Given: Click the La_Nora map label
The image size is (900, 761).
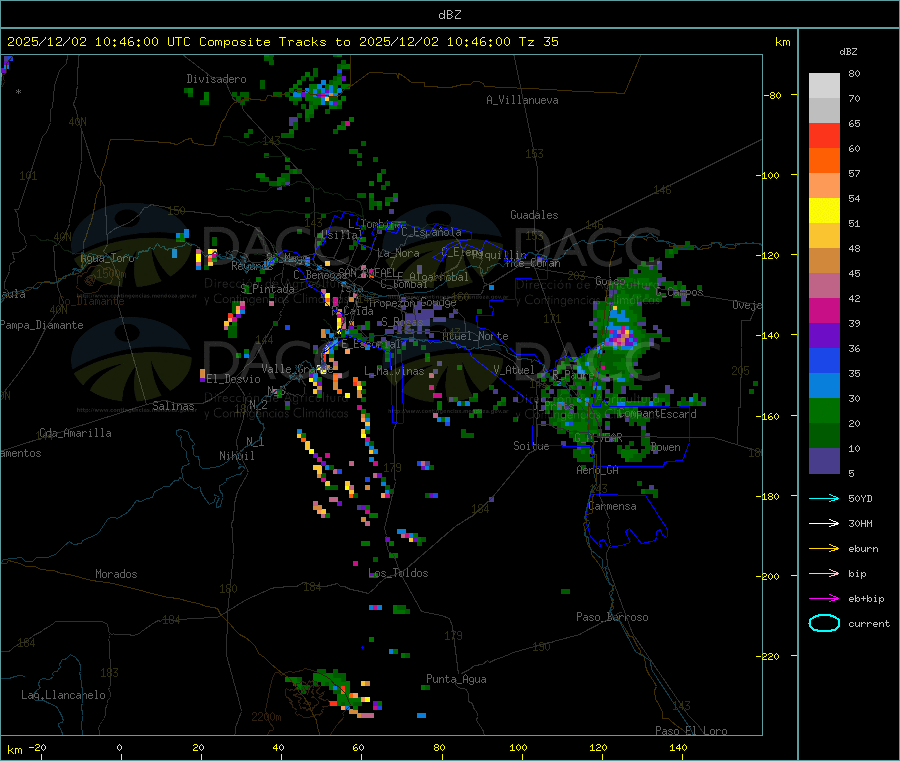Looking at the screenshot, I should click(398, 253).
